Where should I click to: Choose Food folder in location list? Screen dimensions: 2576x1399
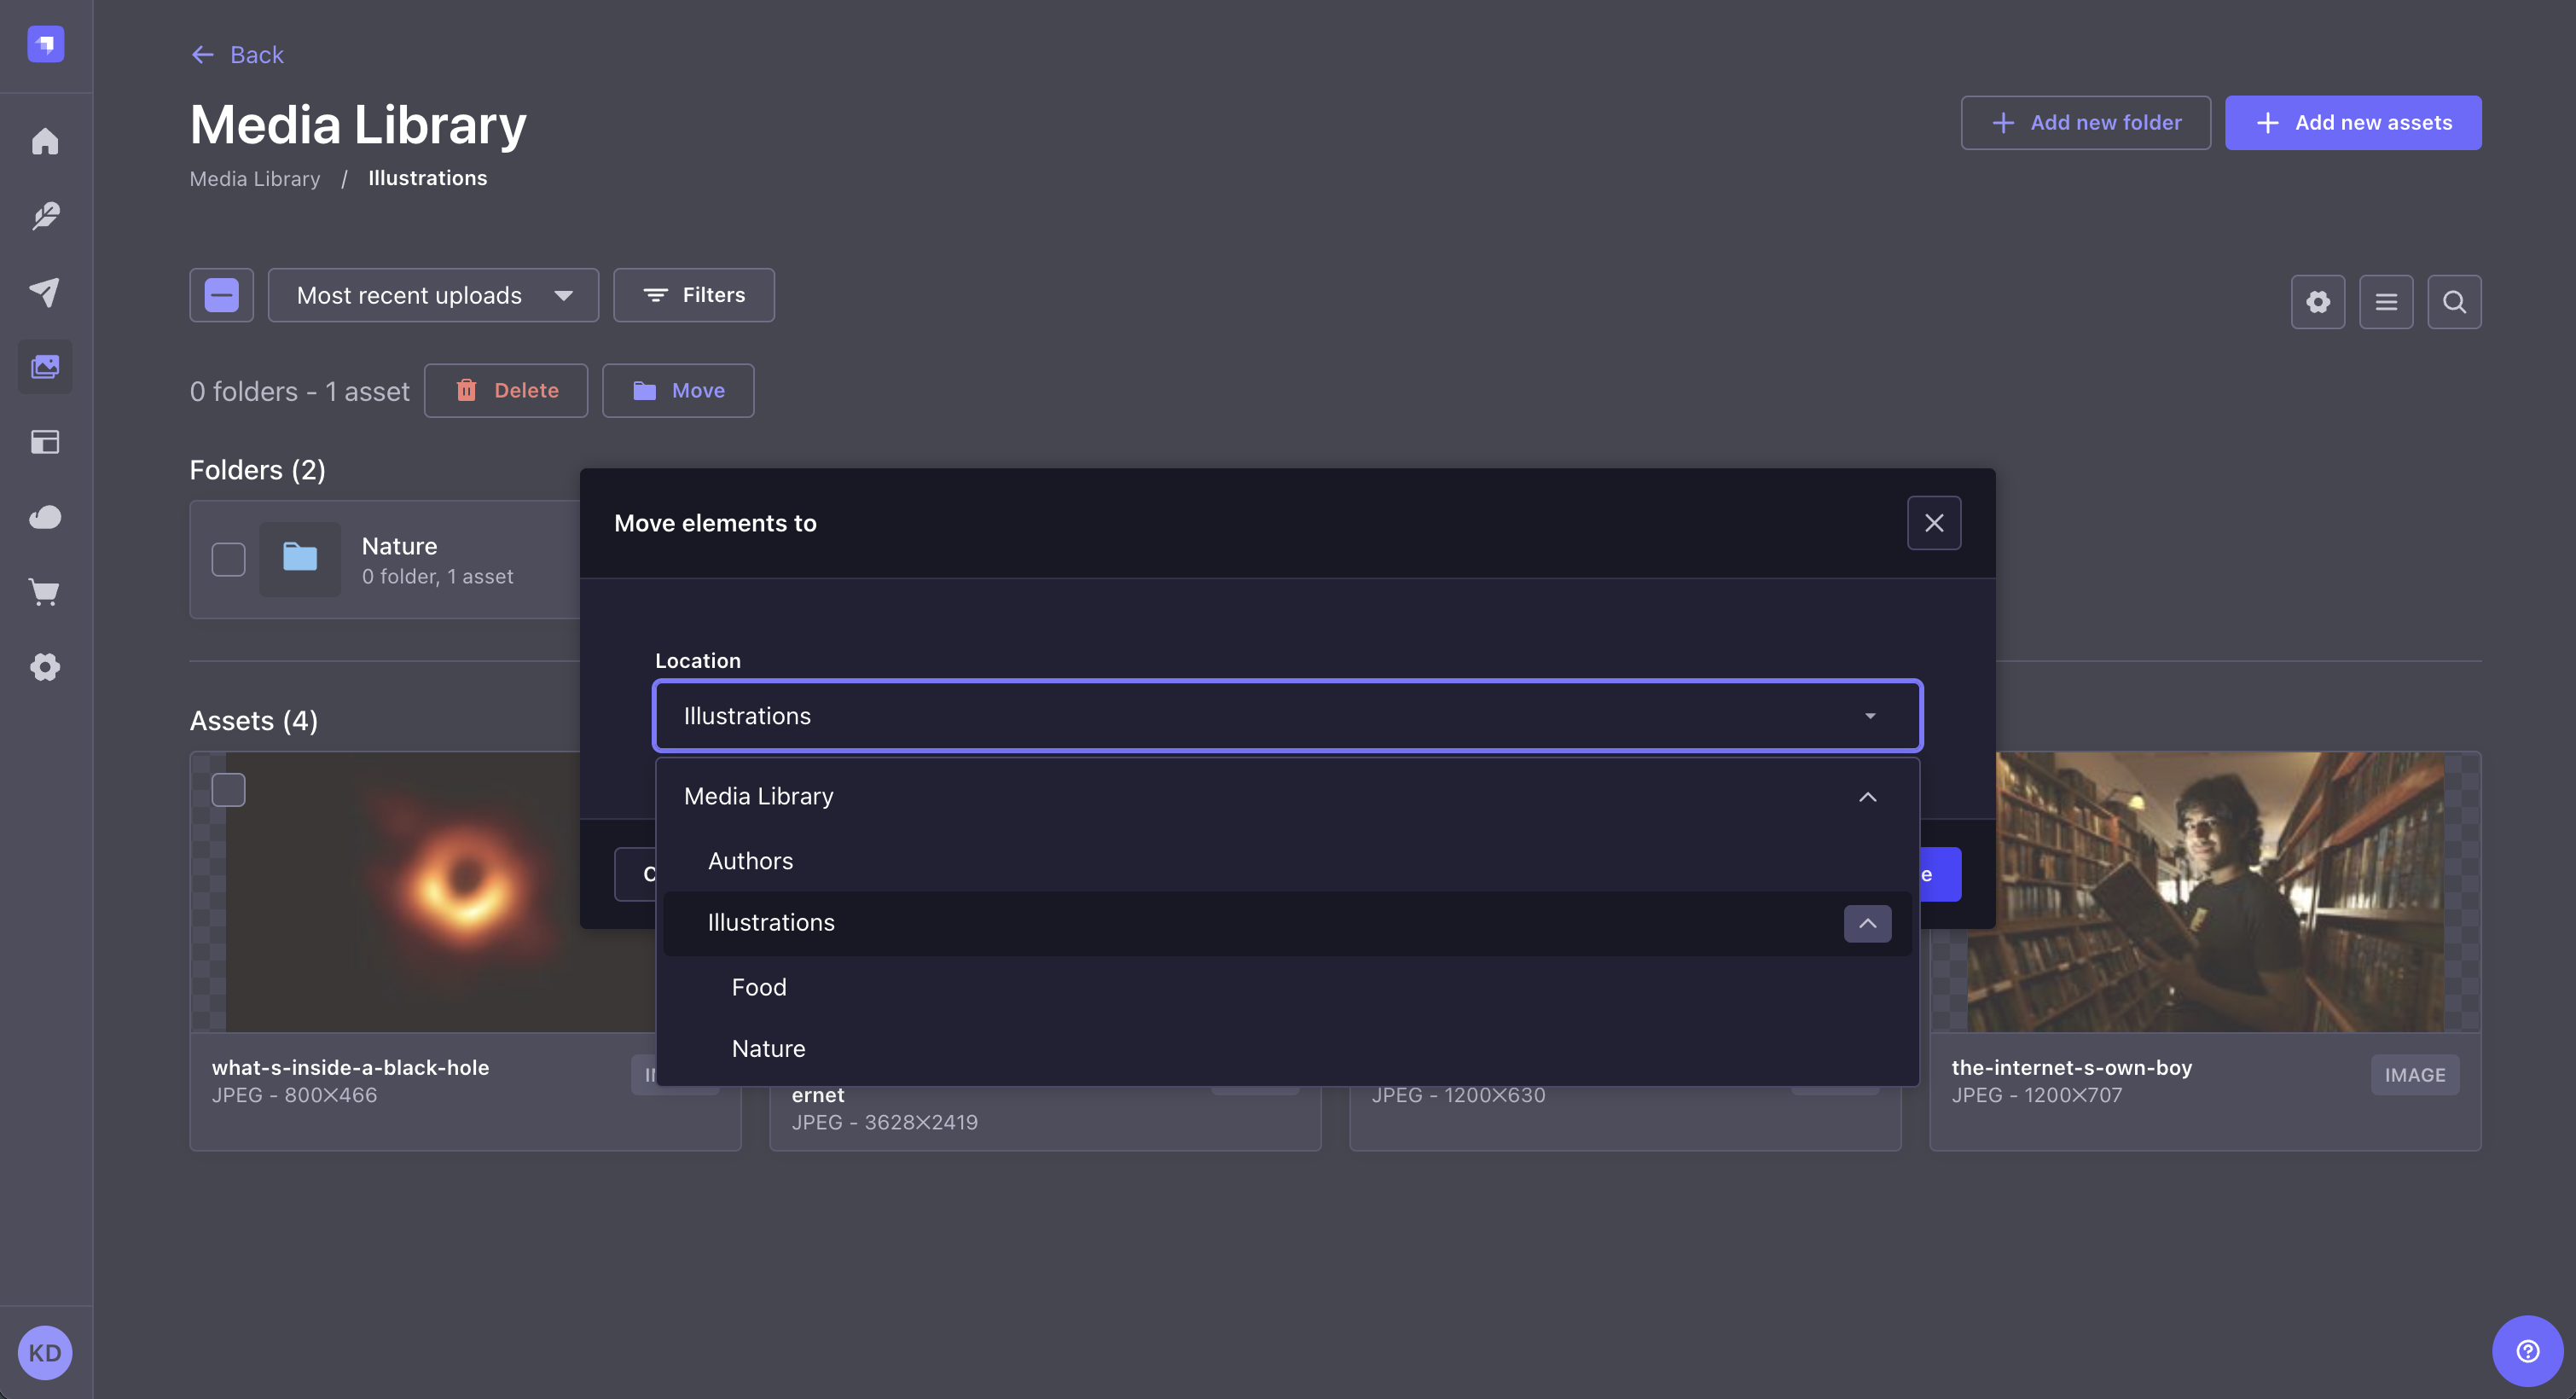[x=759, y=987]
